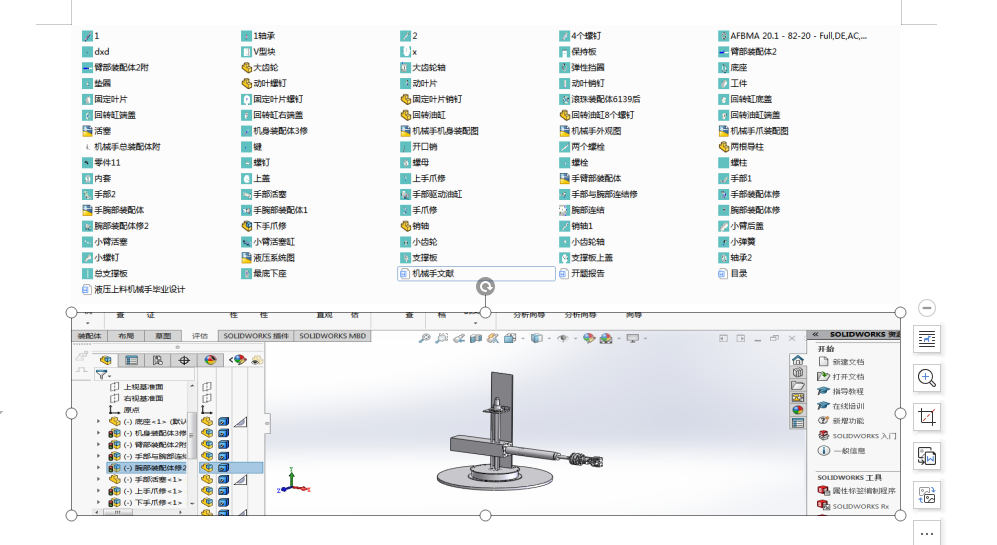The image size is (997, 545).
Task: Select the ConfigurationManager tab icon
Action: click(x=158, y=360)
